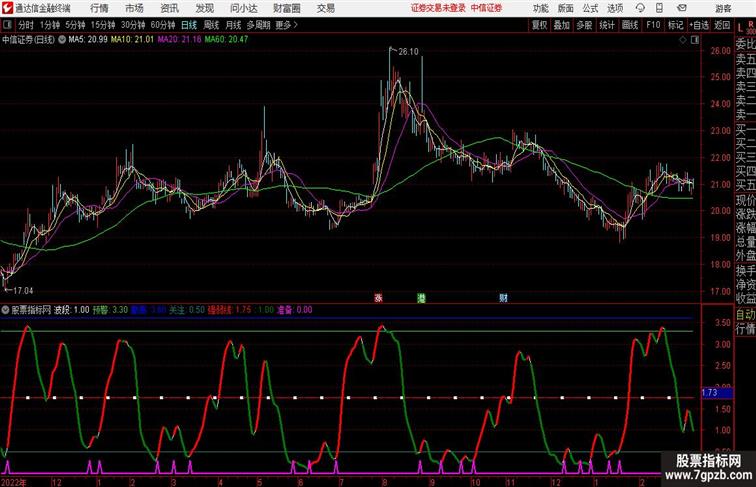Screen dimensions: 756x487
Task: Click the 多股 button
Action: point(584,25)
